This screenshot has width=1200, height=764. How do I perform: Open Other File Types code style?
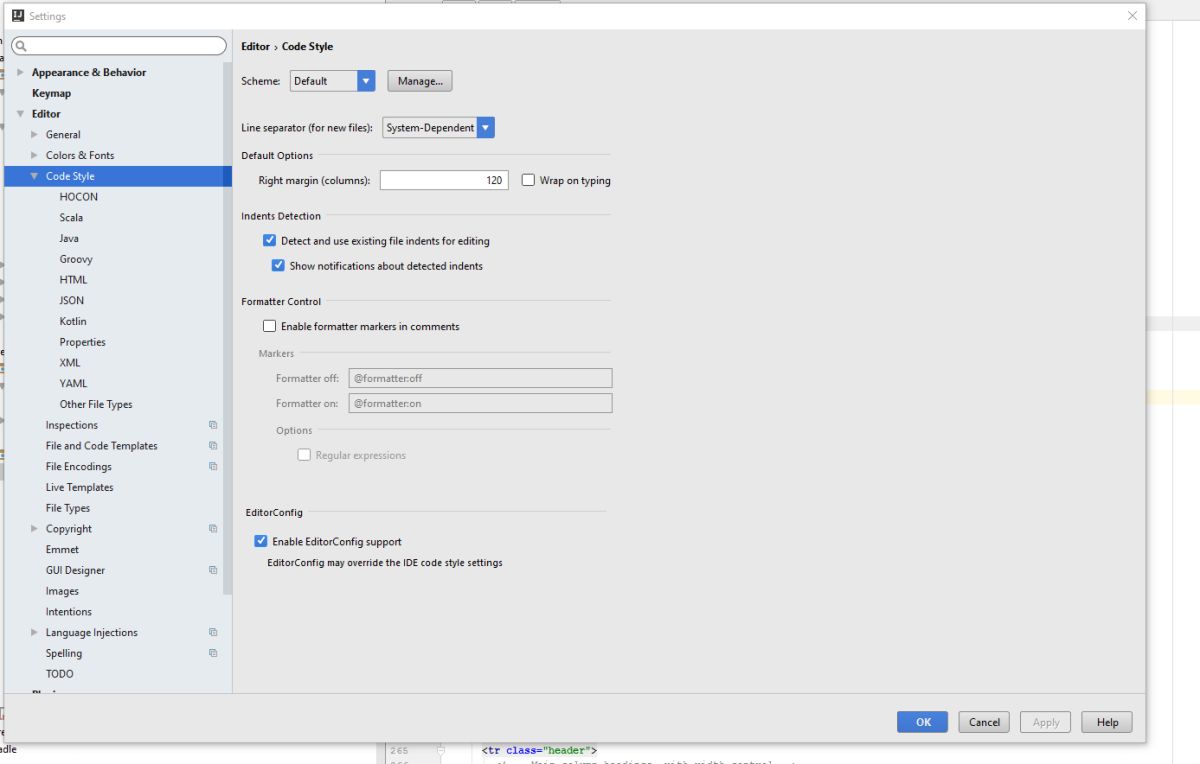coord(96,404)
